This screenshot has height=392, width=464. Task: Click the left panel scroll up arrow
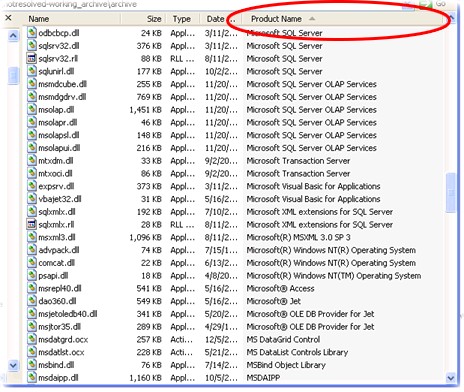point(13,35)
